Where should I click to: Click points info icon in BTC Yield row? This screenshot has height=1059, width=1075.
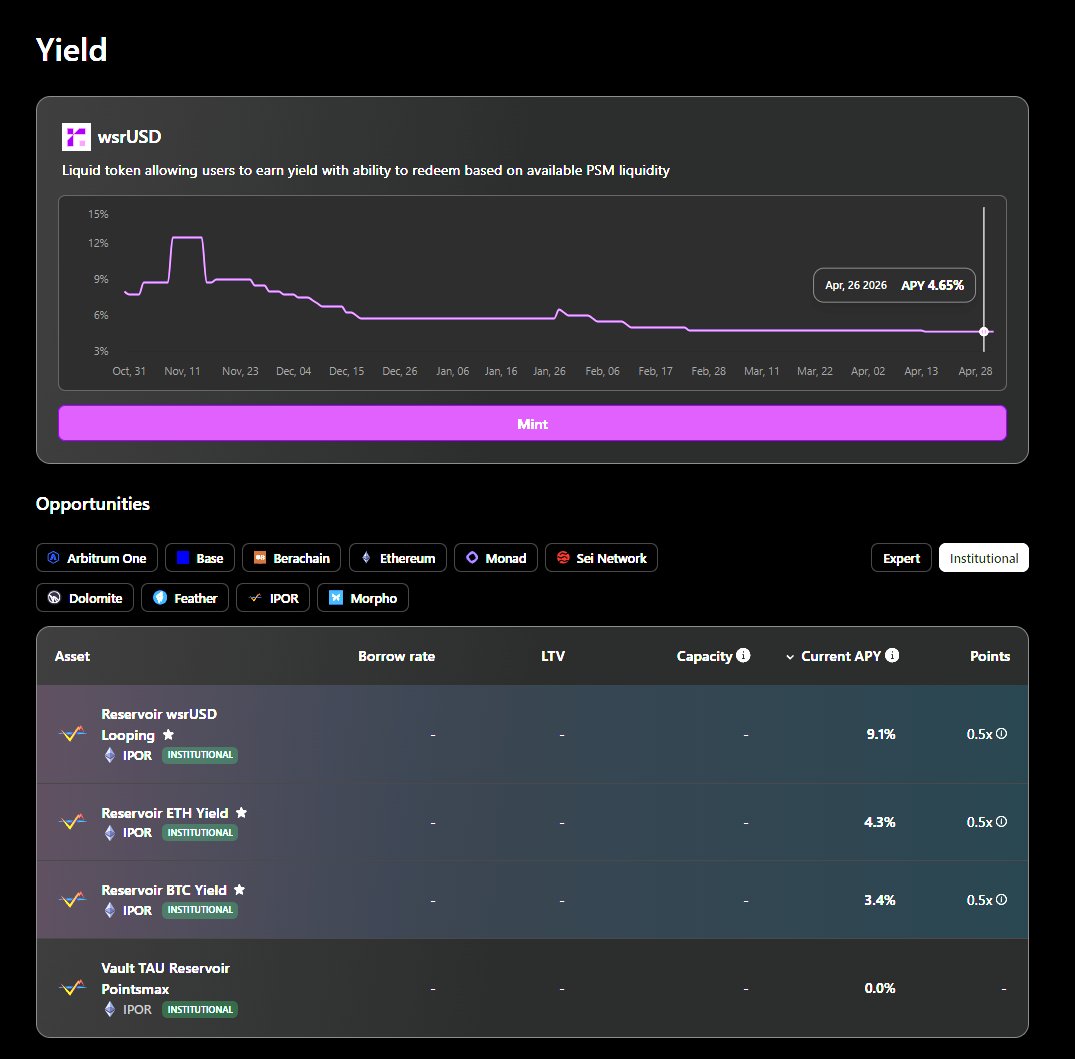1001,899
